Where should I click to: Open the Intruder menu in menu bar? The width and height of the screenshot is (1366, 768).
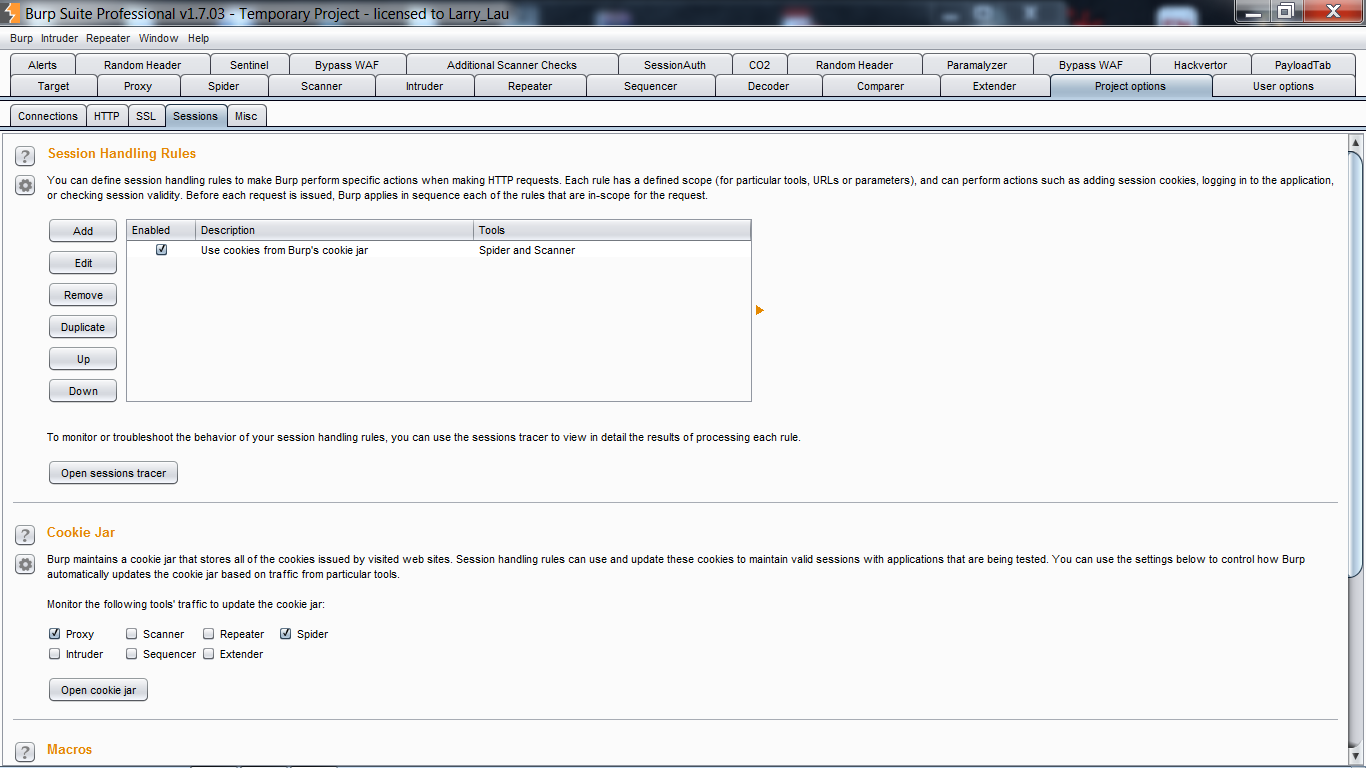tap(59, 38)
